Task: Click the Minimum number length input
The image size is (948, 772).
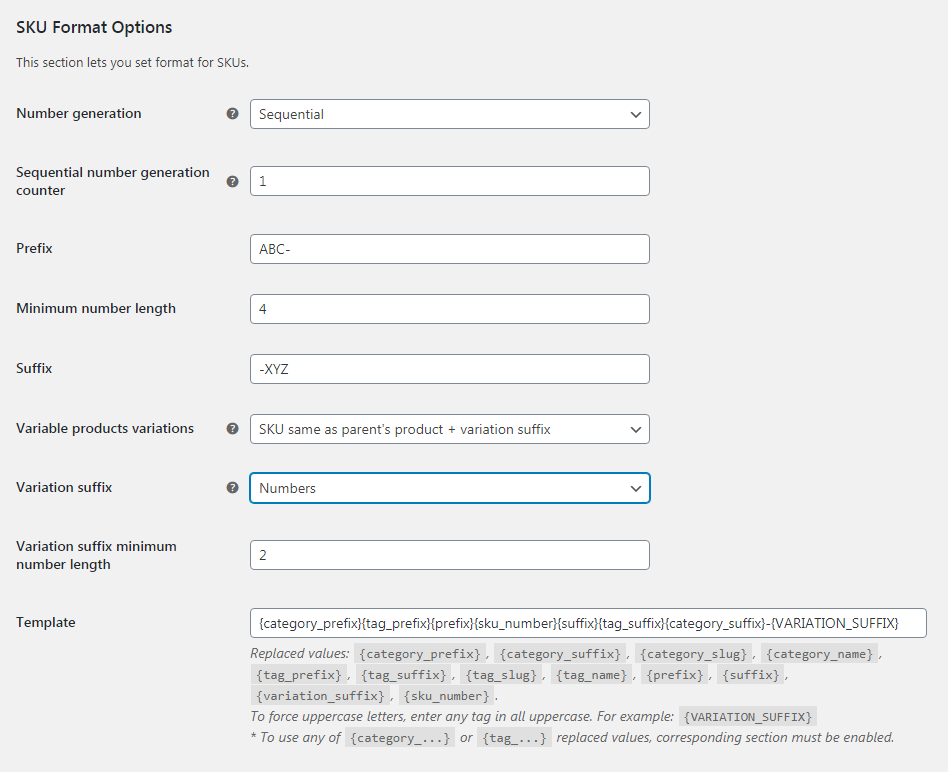Action: click(450, 309)
